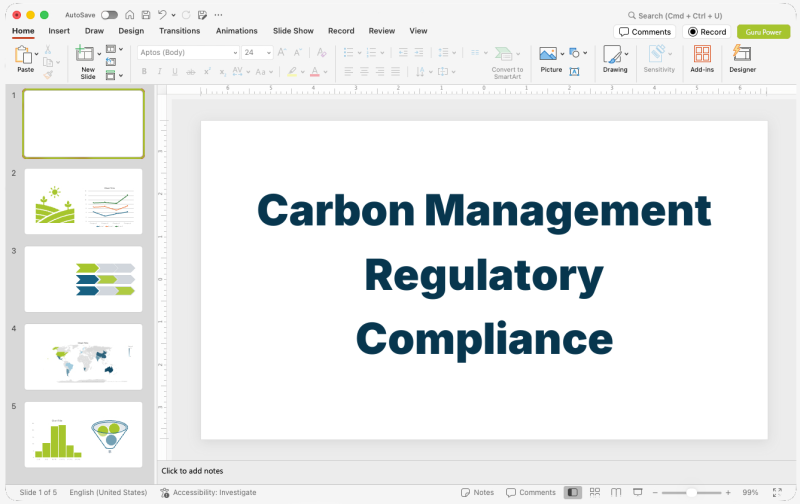This screenshot has width=800, height=504.
Task: Click the Paste clipboard icon
Action: pos(23,54)
